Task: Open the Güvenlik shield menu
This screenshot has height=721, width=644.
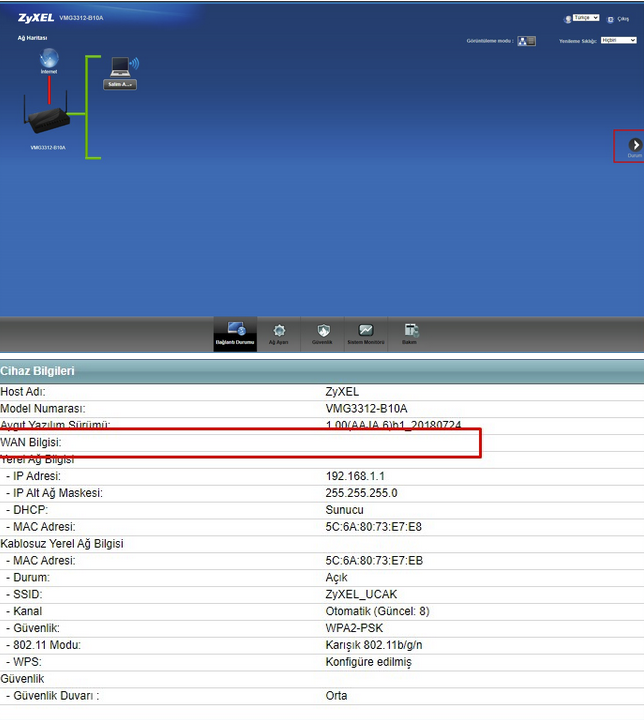Action: (x=322, y=334)
